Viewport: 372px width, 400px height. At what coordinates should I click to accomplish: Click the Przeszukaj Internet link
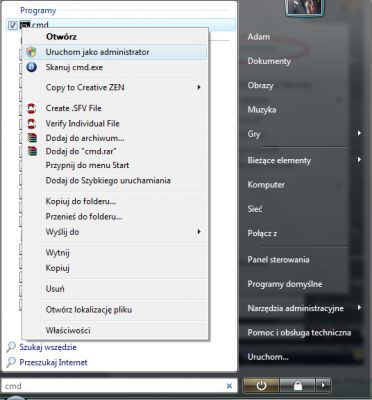pos(53,362)
